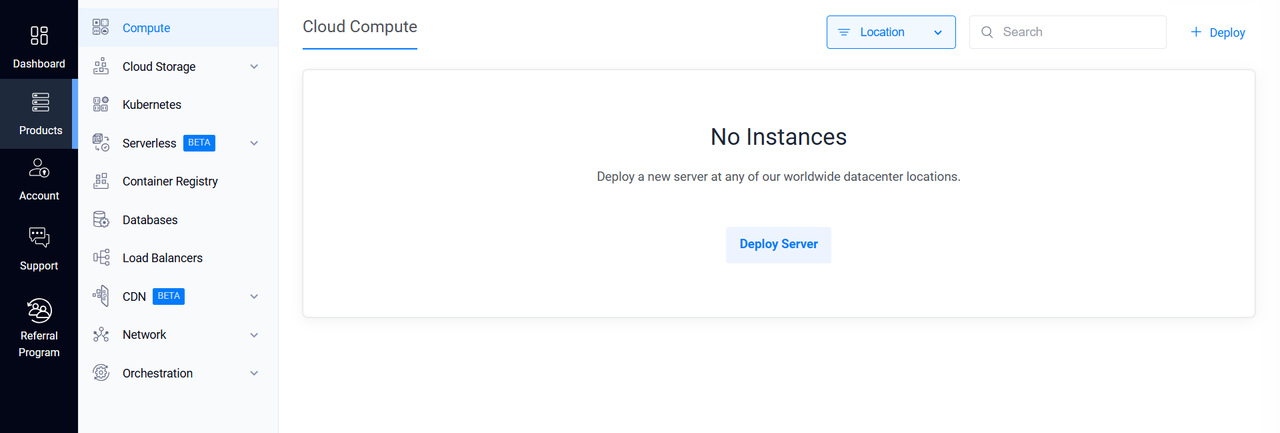Focus the Search input field

point(1068,32)
